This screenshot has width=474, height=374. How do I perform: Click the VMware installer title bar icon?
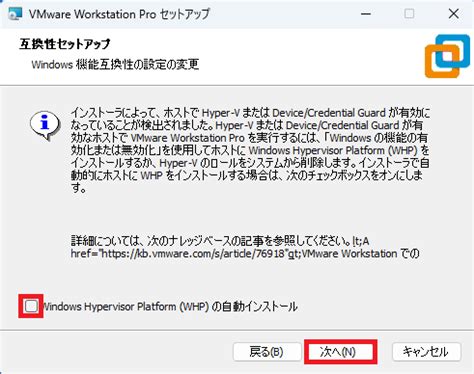pyautogui.click(x=15, y=14)
